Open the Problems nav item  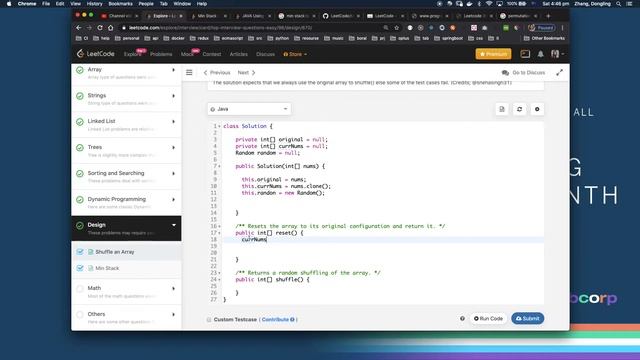pyautogui.click(x=161, y=54)
